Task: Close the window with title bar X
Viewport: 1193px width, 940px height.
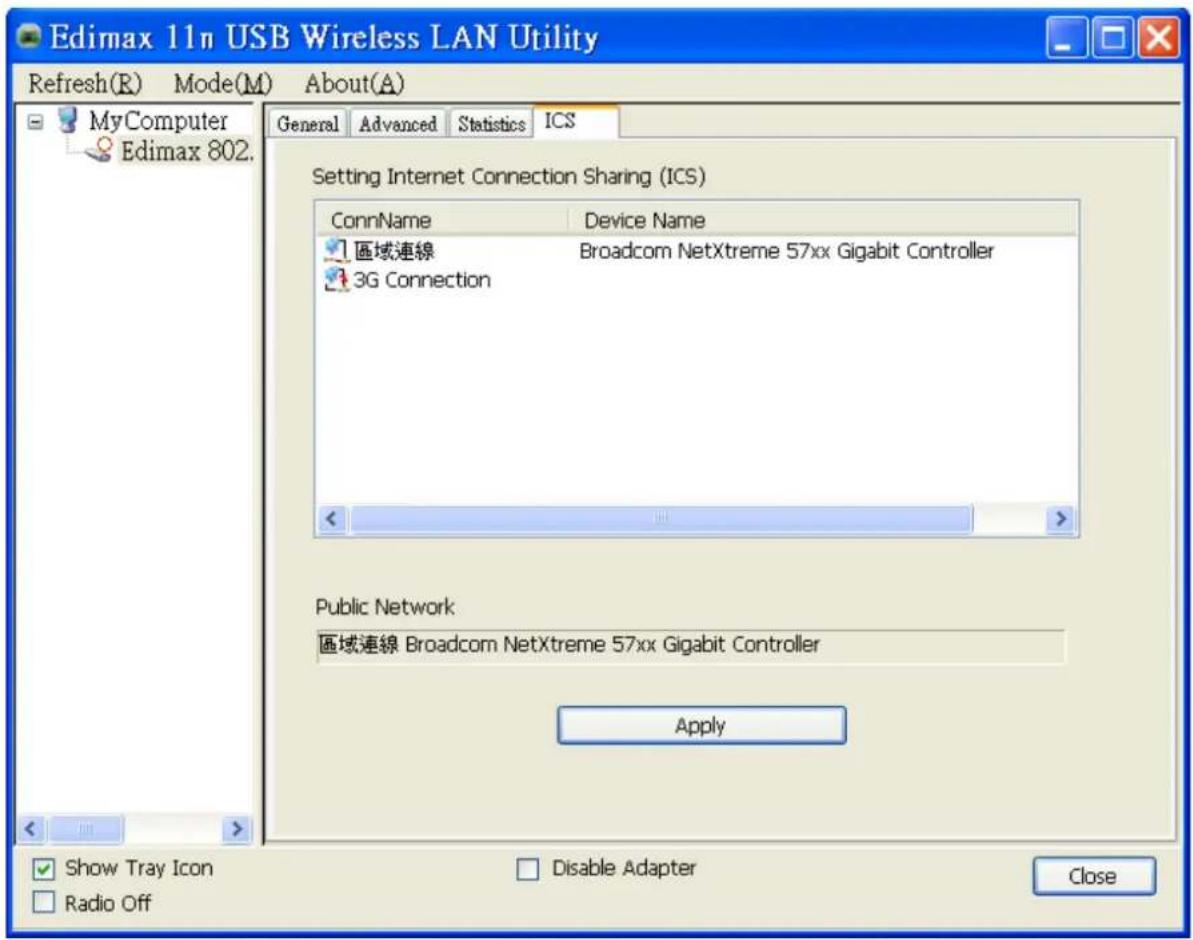Action: click(1159, 37)
